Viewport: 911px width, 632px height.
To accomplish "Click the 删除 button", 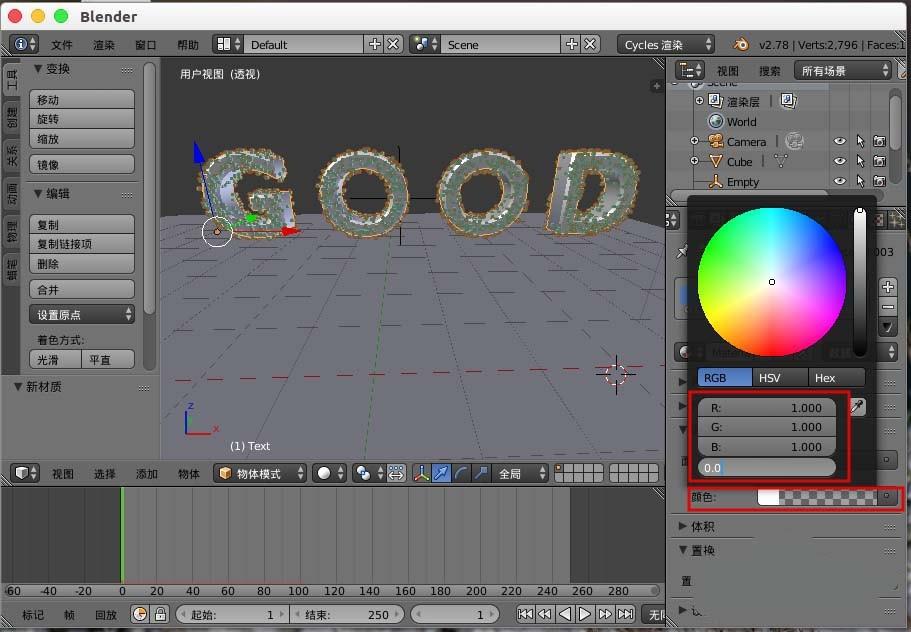I will tap(82, 264).
